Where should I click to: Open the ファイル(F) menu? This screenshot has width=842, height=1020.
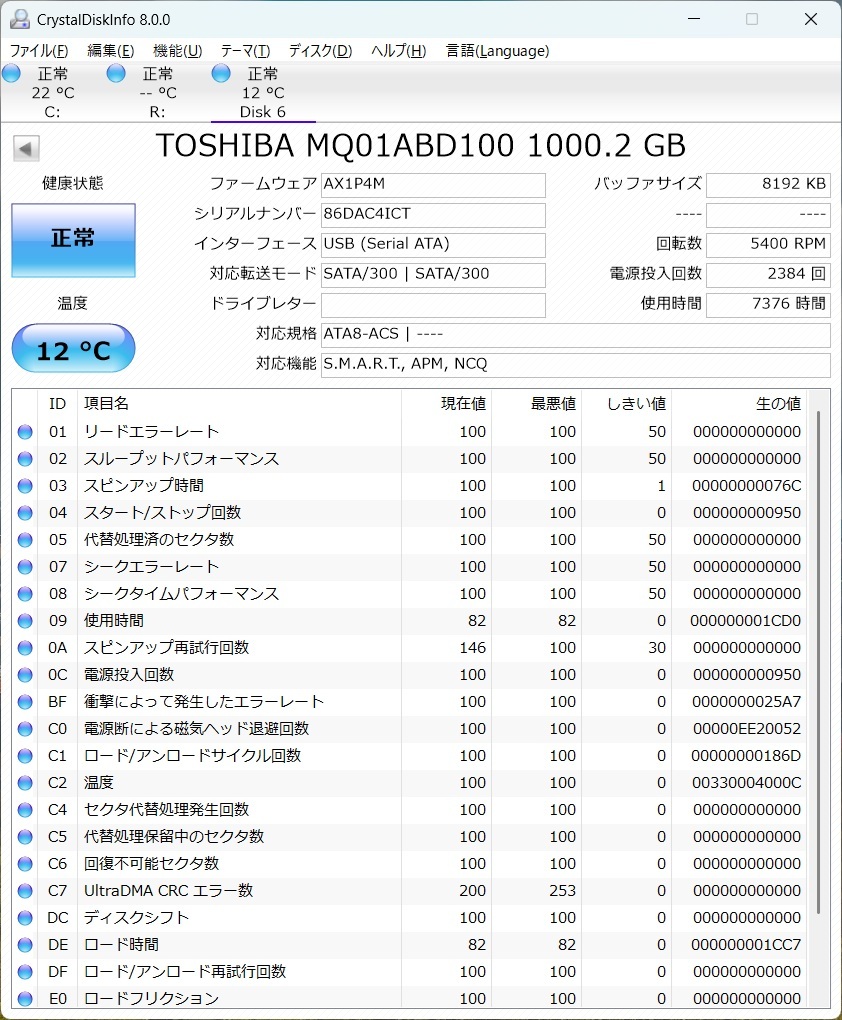39,51
